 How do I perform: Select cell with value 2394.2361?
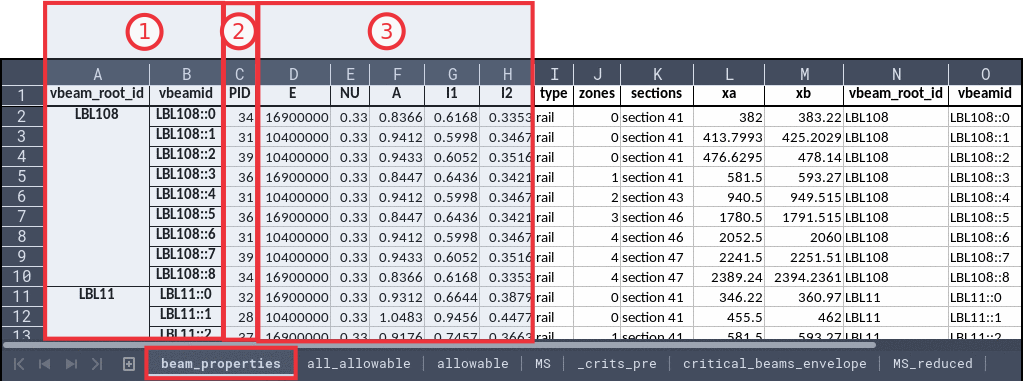804,277
